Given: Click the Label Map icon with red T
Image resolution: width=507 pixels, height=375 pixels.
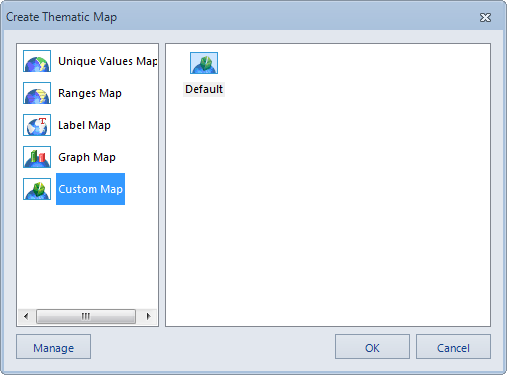Looking at the screenshot, I should point(37,125).
